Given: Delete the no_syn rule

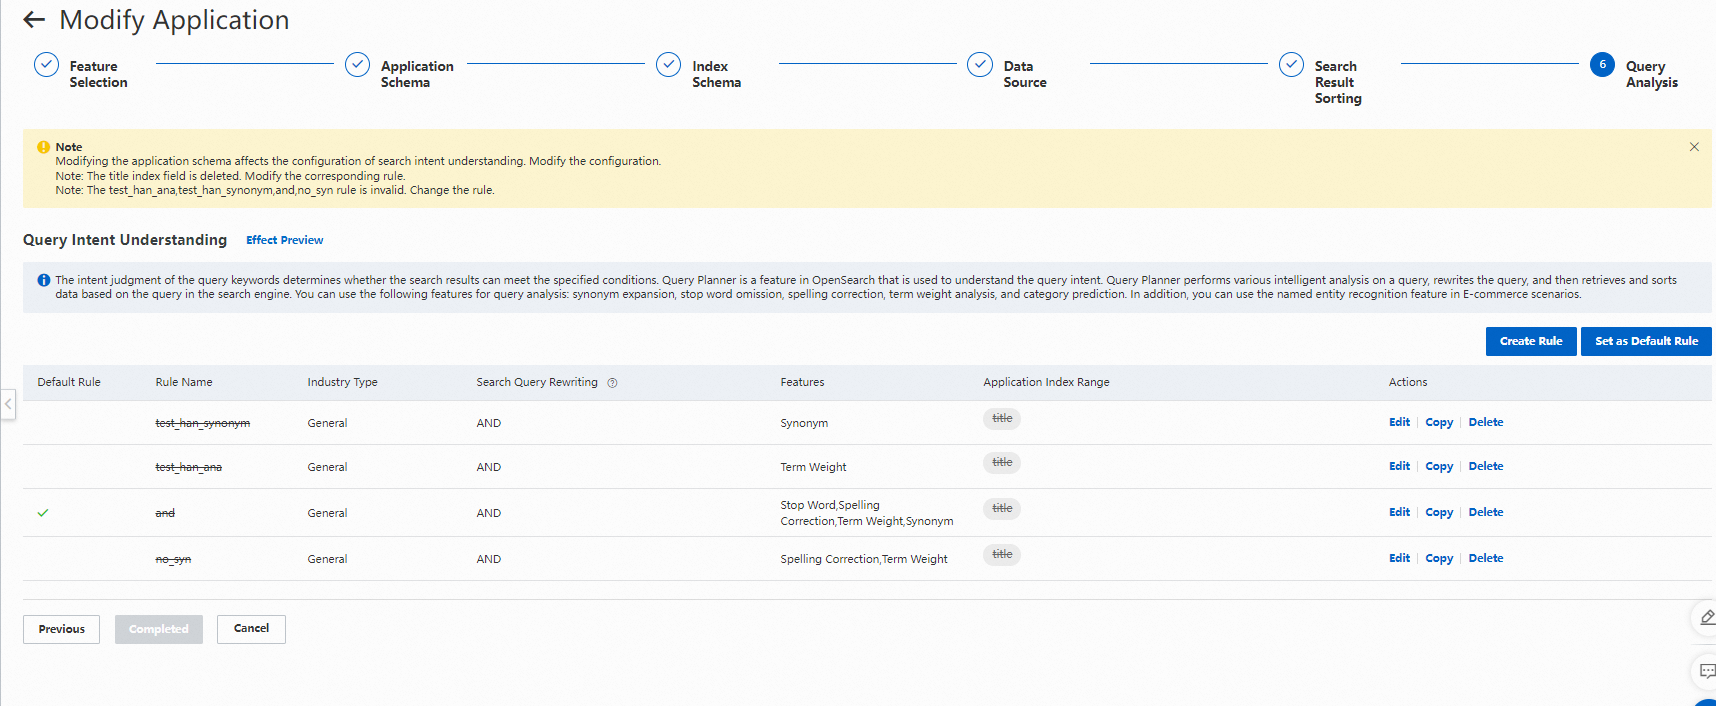Looking at the screenshot, I should pyautogui.click(x=1485, y=558).
